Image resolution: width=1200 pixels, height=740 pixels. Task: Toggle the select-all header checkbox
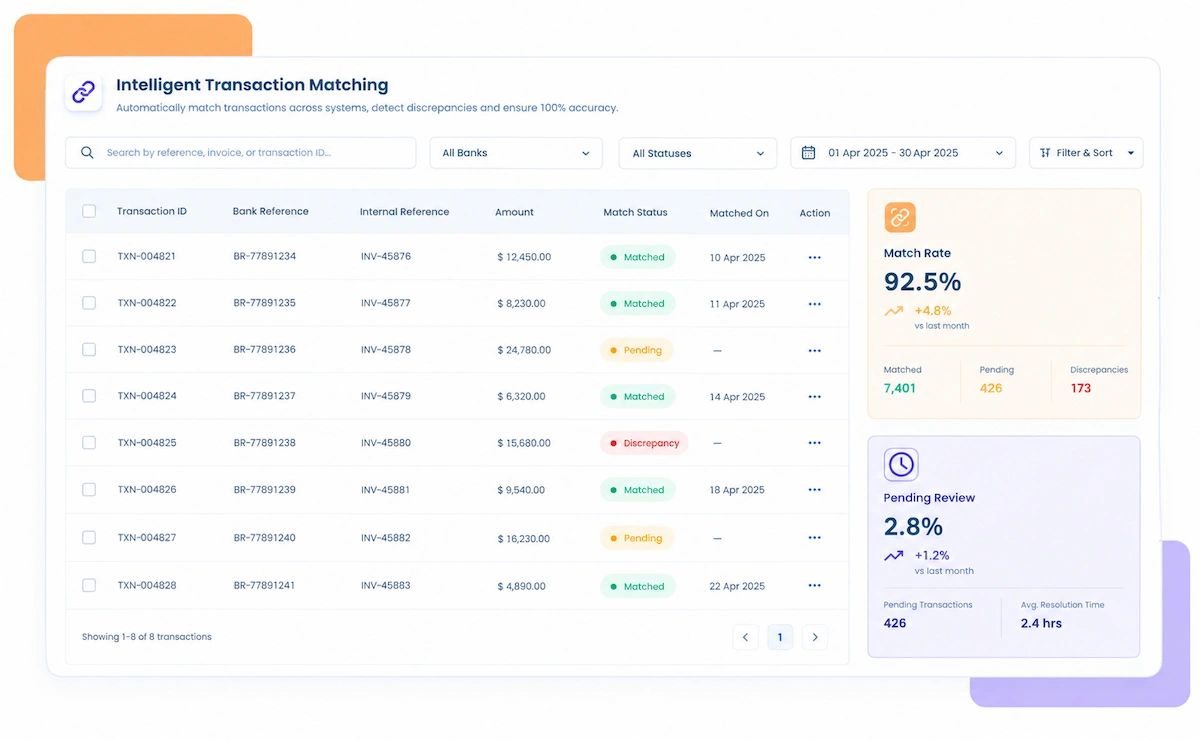(x=89, y=211)
